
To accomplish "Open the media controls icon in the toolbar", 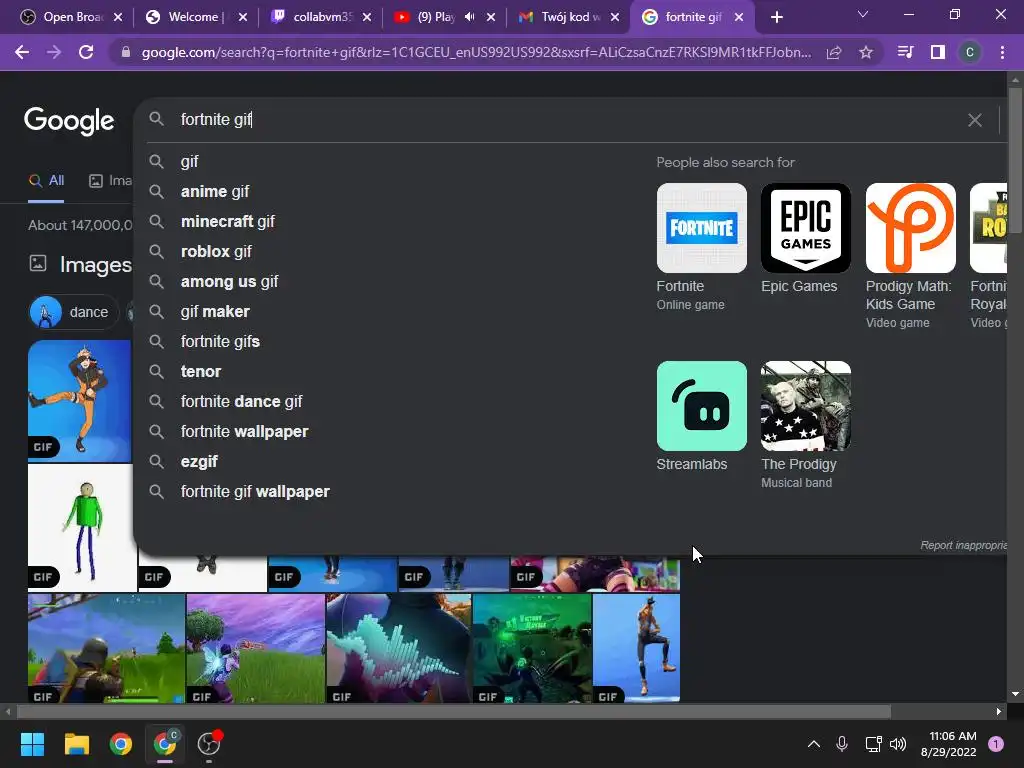I will [x=905, y=52].
